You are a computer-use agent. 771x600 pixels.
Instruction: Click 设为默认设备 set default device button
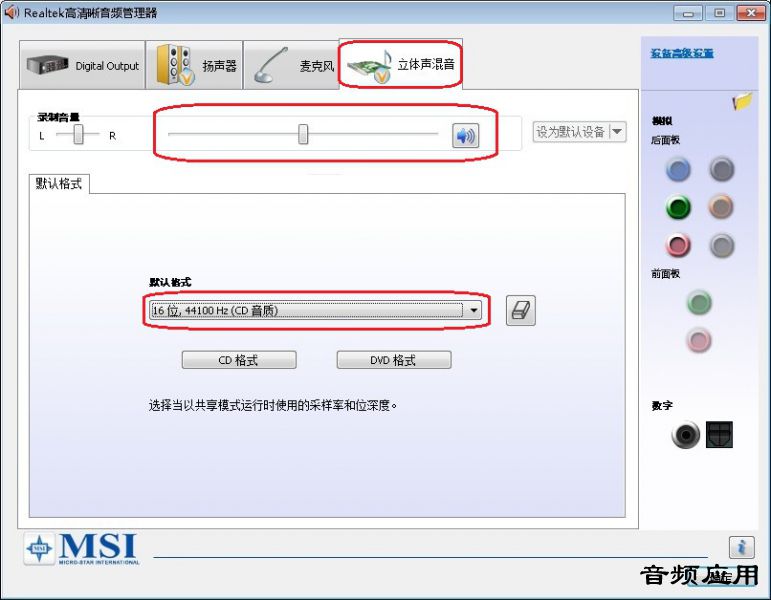570,132
